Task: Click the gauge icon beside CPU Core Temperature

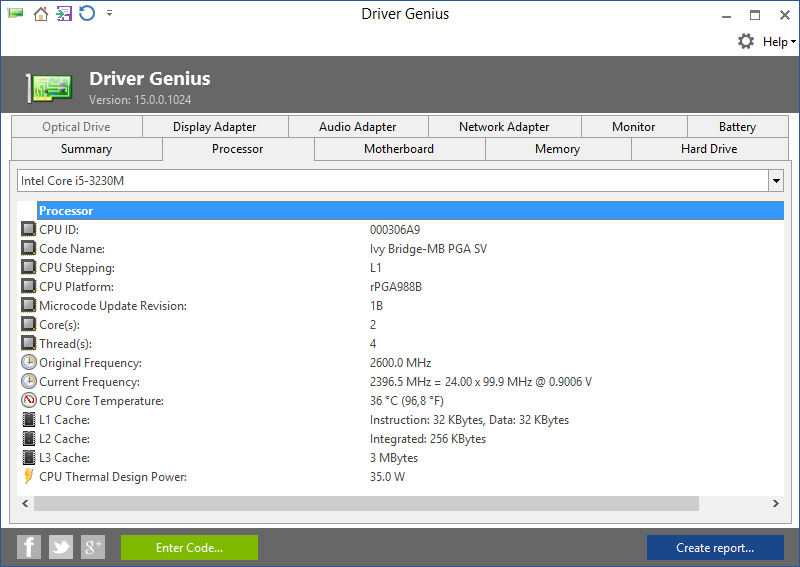Action: tap(29, 400)
